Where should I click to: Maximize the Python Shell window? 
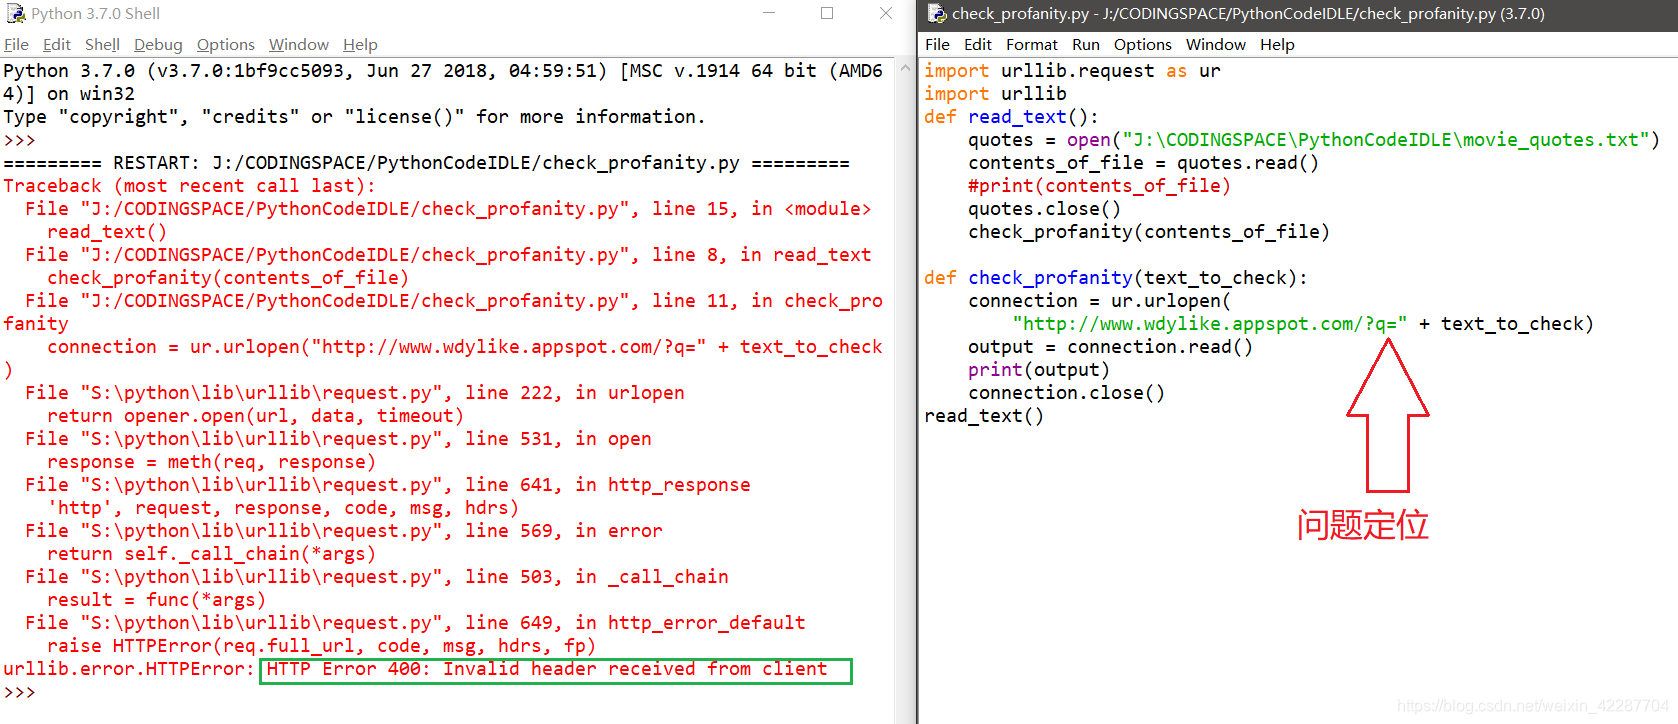tap(827, 13)
